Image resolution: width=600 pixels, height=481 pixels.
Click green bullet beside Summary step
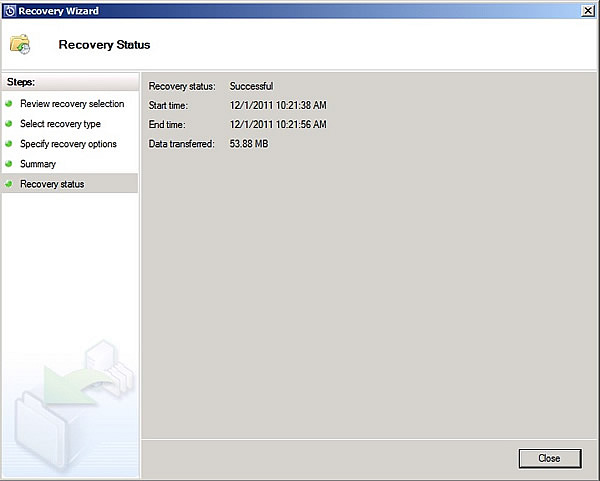[9, 164]
